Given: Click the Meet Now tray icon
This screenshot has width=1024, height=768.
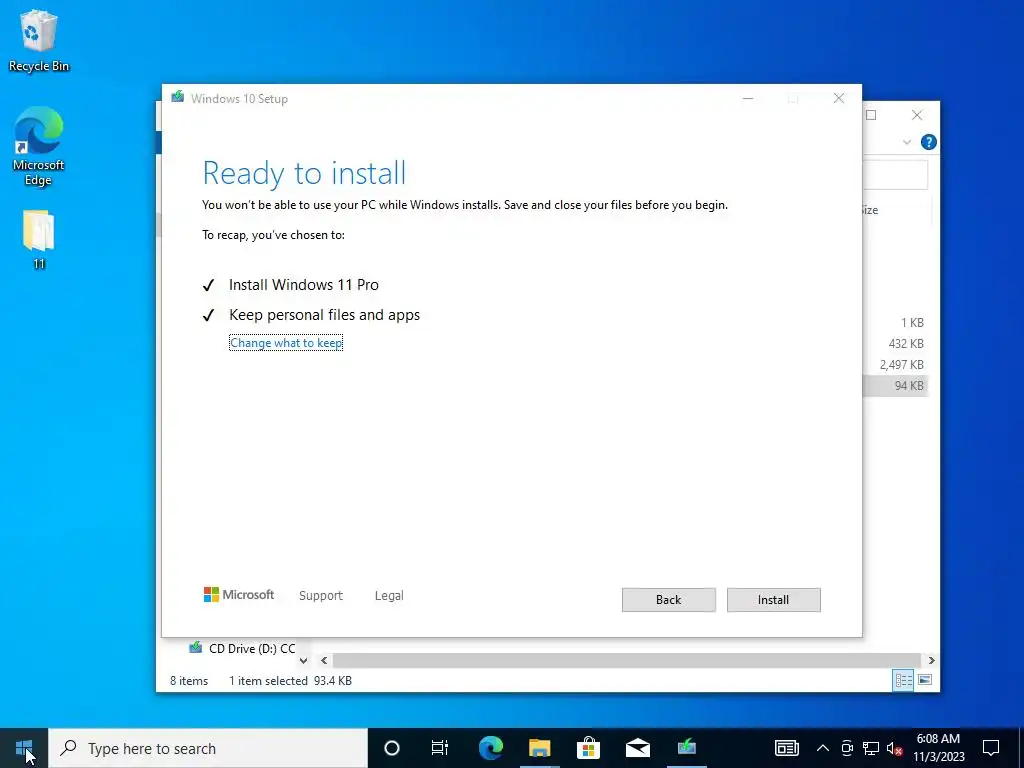Looking at the screenshot, I should pyautogui.click(x=847, y=748).
